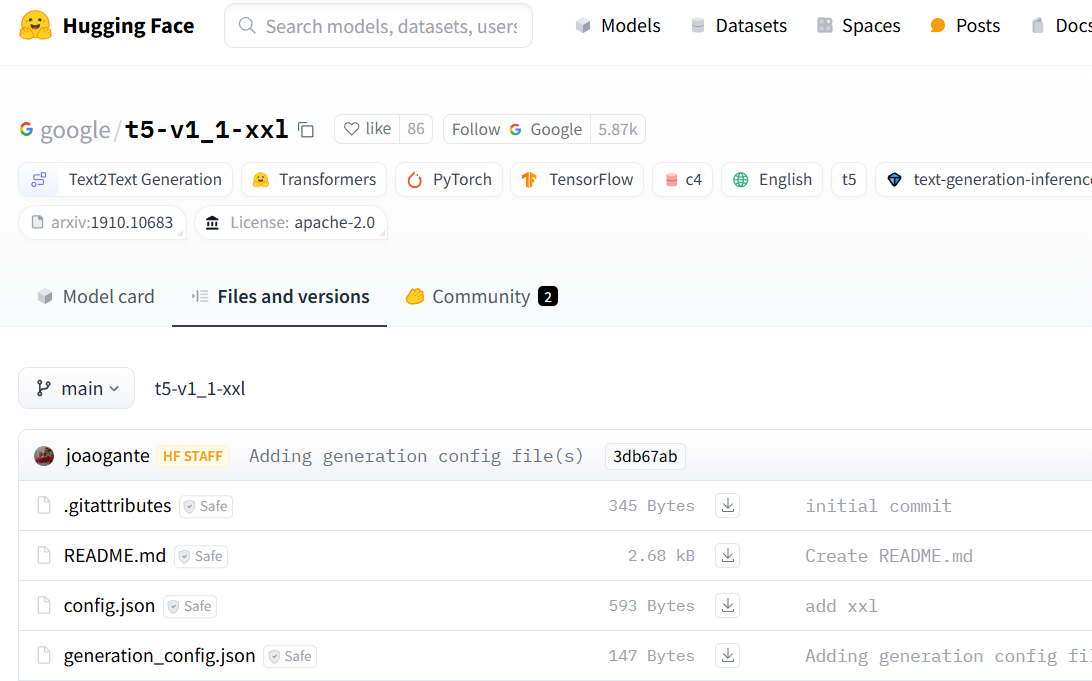Open the .gitattributes file
Screen dimensions: 1092x681
(x=118, y=506)
